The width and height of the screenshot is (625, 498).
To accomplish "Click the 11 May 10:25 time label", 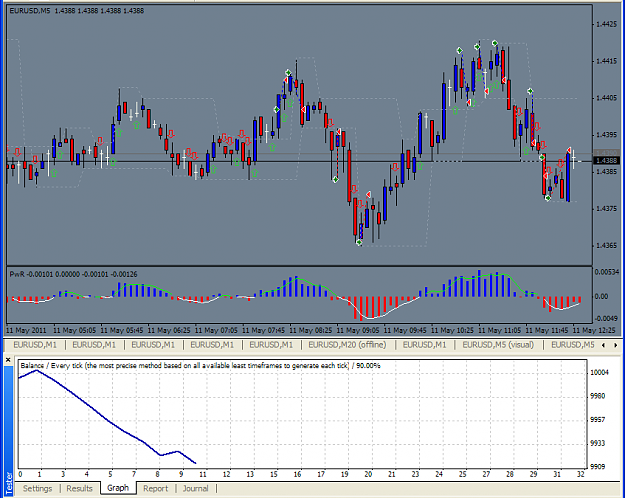I will (x=452, y=331).
